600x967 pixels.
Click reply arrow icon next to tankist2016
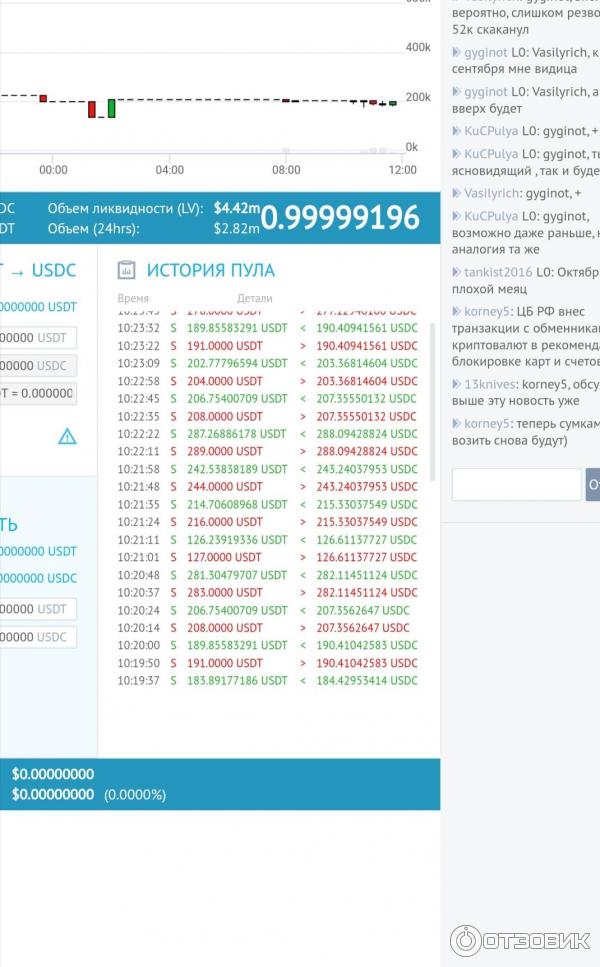pos(457,272)
